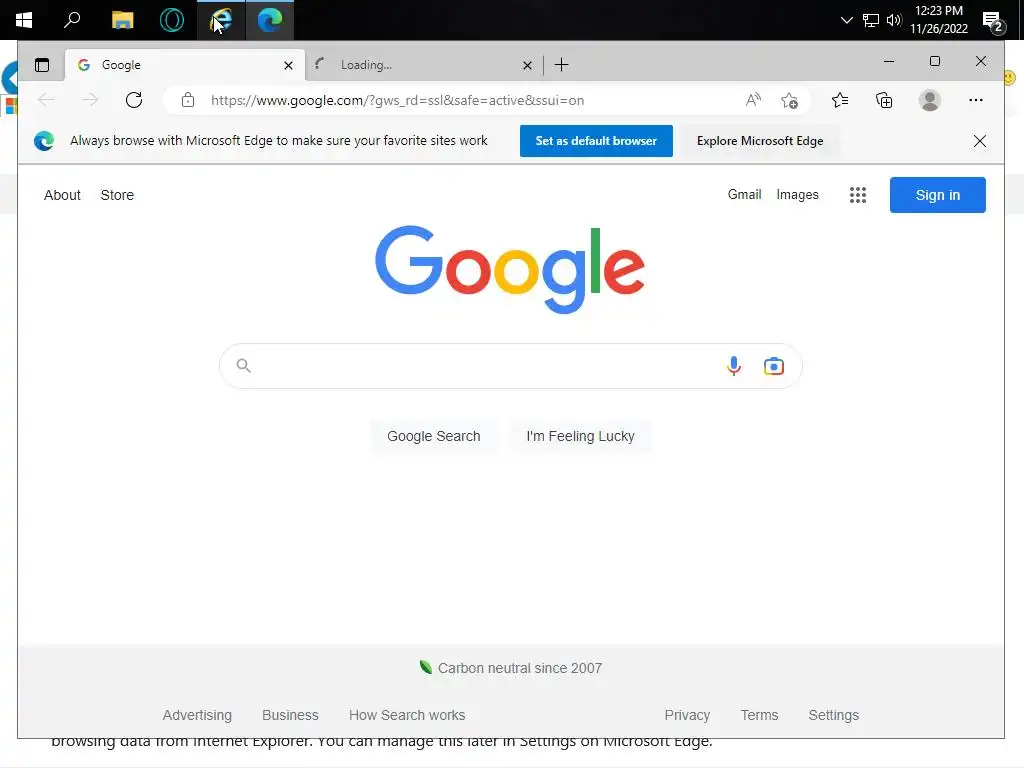Open Collections panel
Screen dimensions: 1024x768
point(884,100)
